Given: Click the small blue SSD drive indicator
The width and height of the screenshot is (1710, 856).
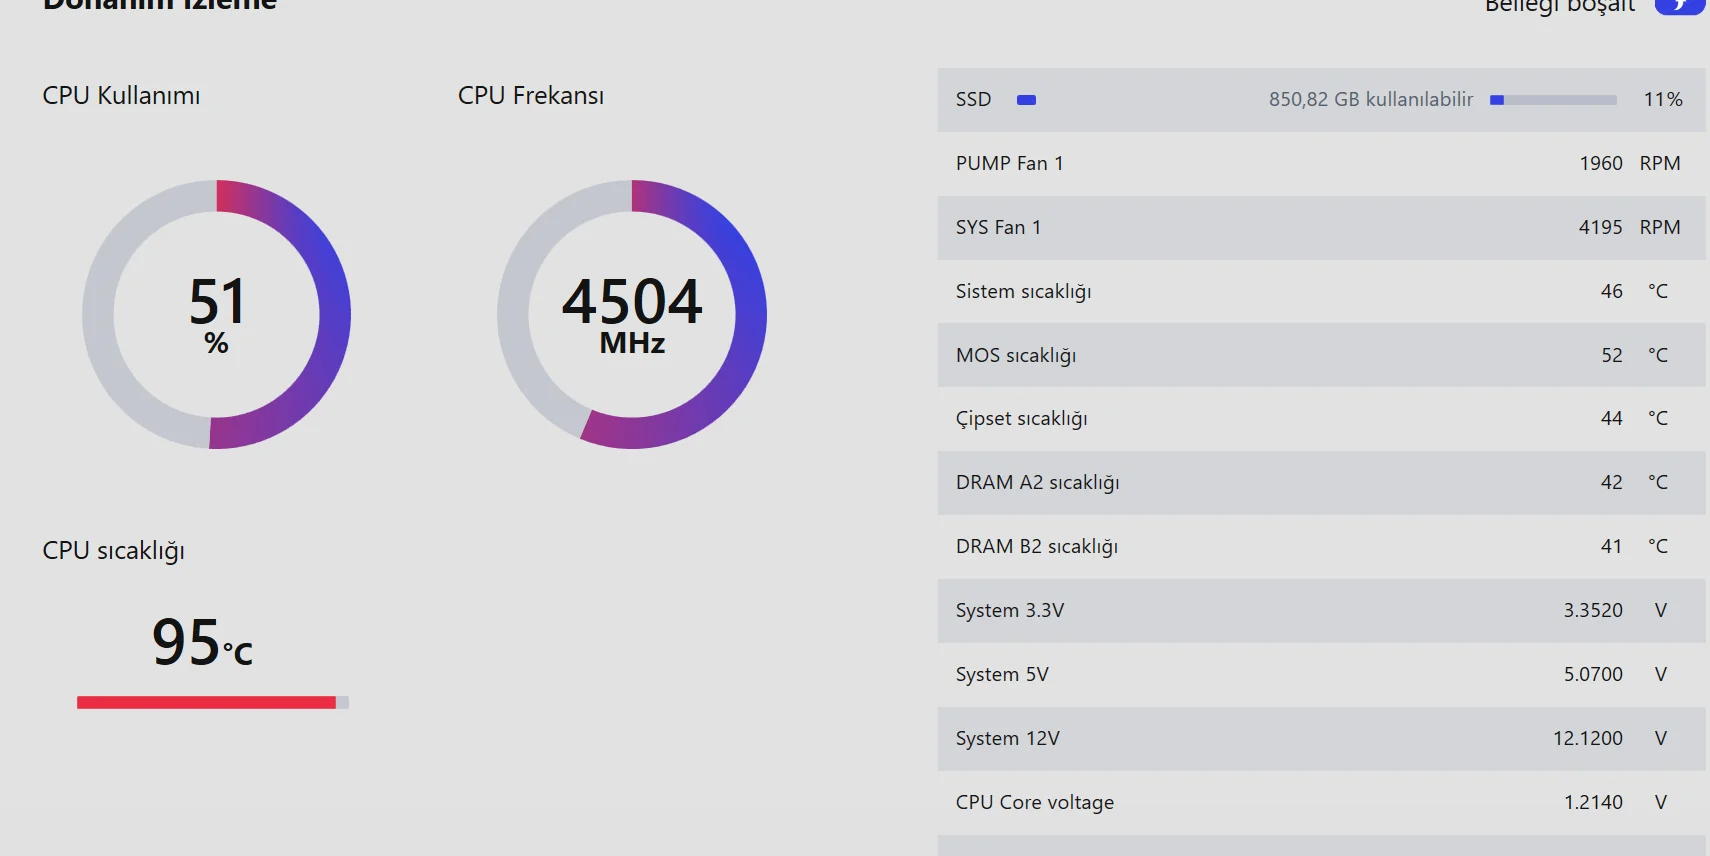Looking at the screenshot, I should 1026,100.
